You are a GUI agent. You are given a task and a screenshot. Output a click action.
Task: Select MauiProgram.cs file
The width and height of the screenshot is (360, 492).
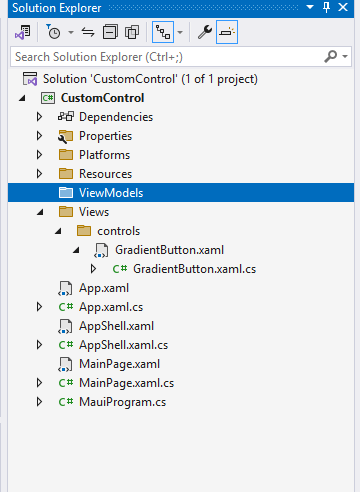[x=122, y=402]
